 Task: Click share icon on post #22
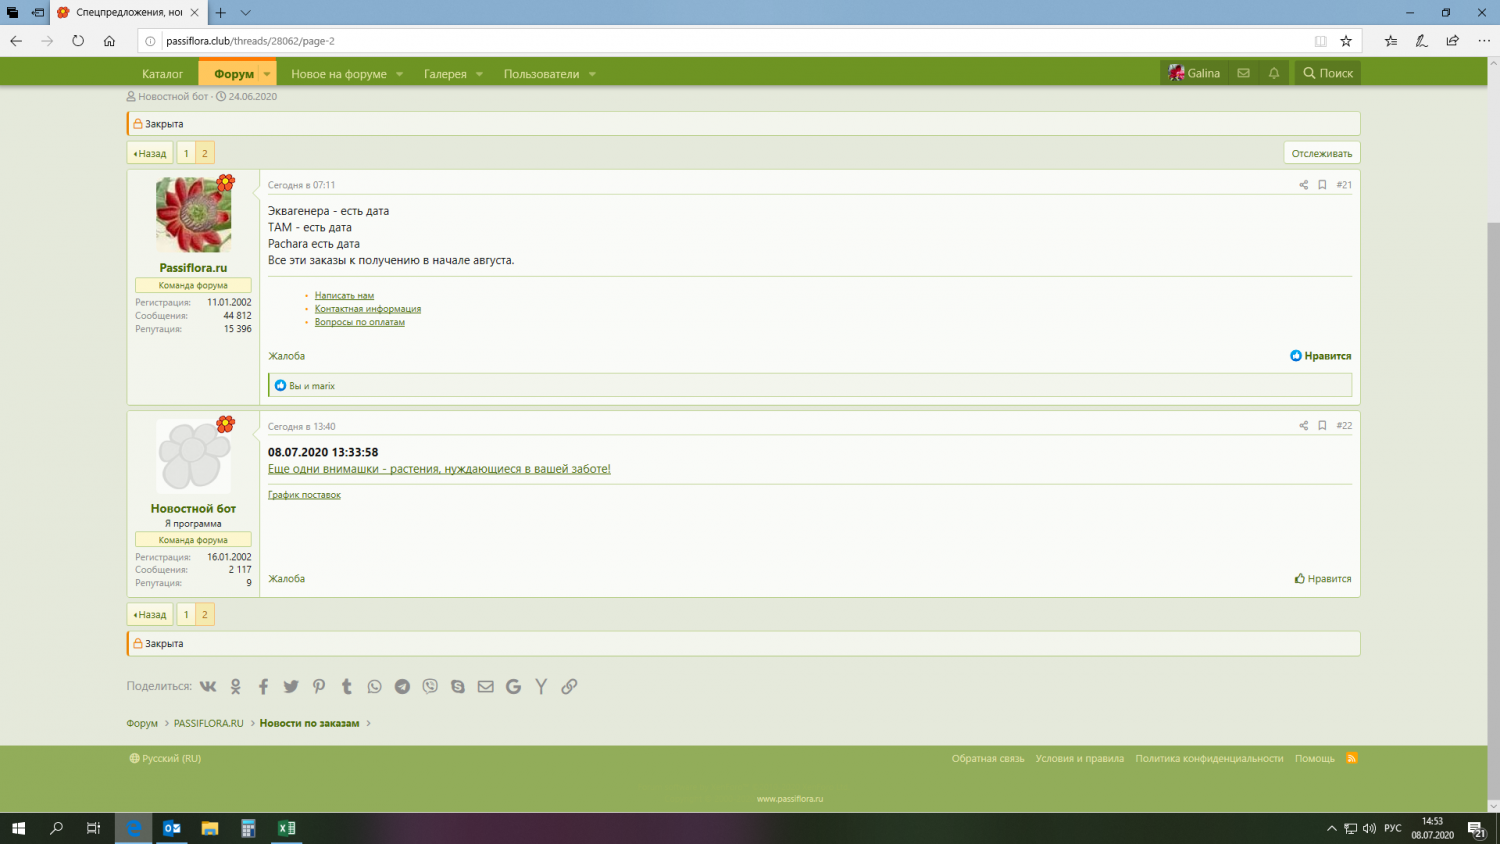click(1303, 426)
